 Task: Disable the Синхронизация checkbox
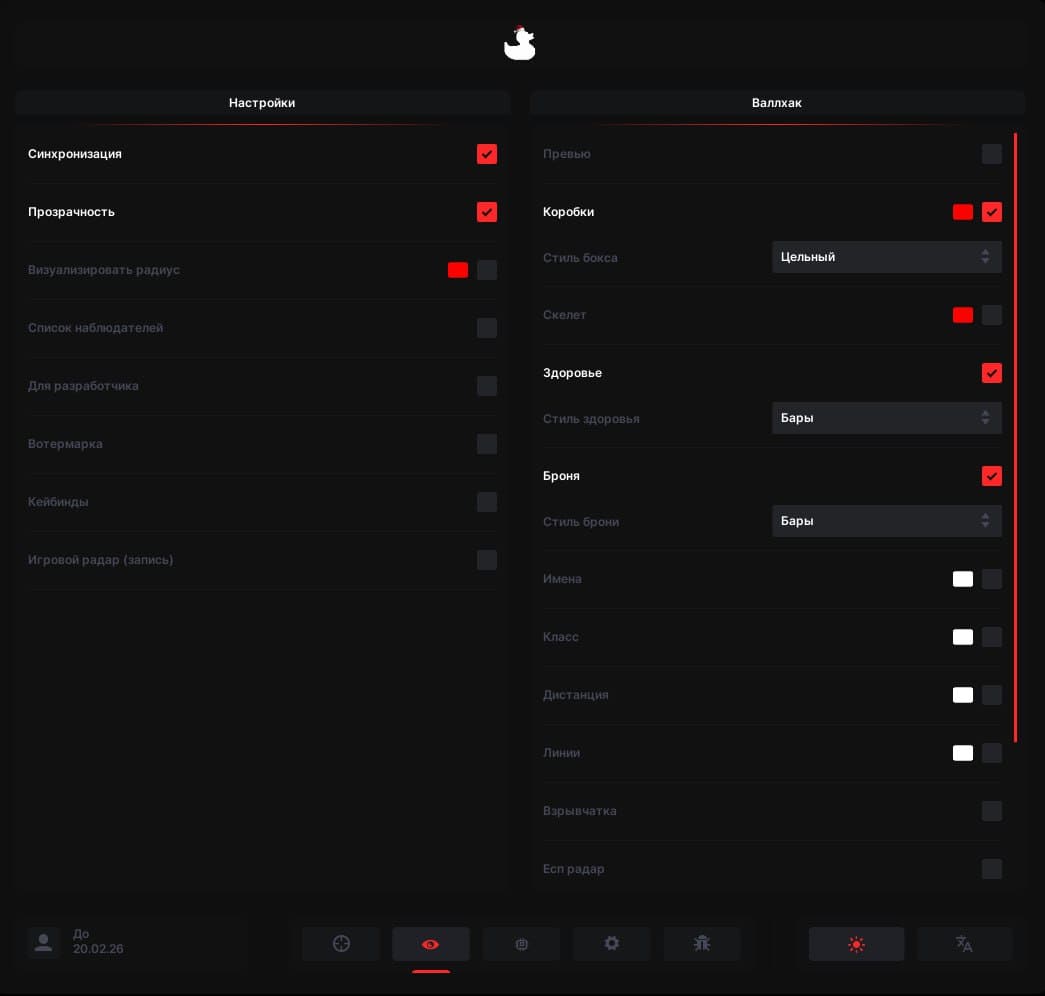pos(487,154)
